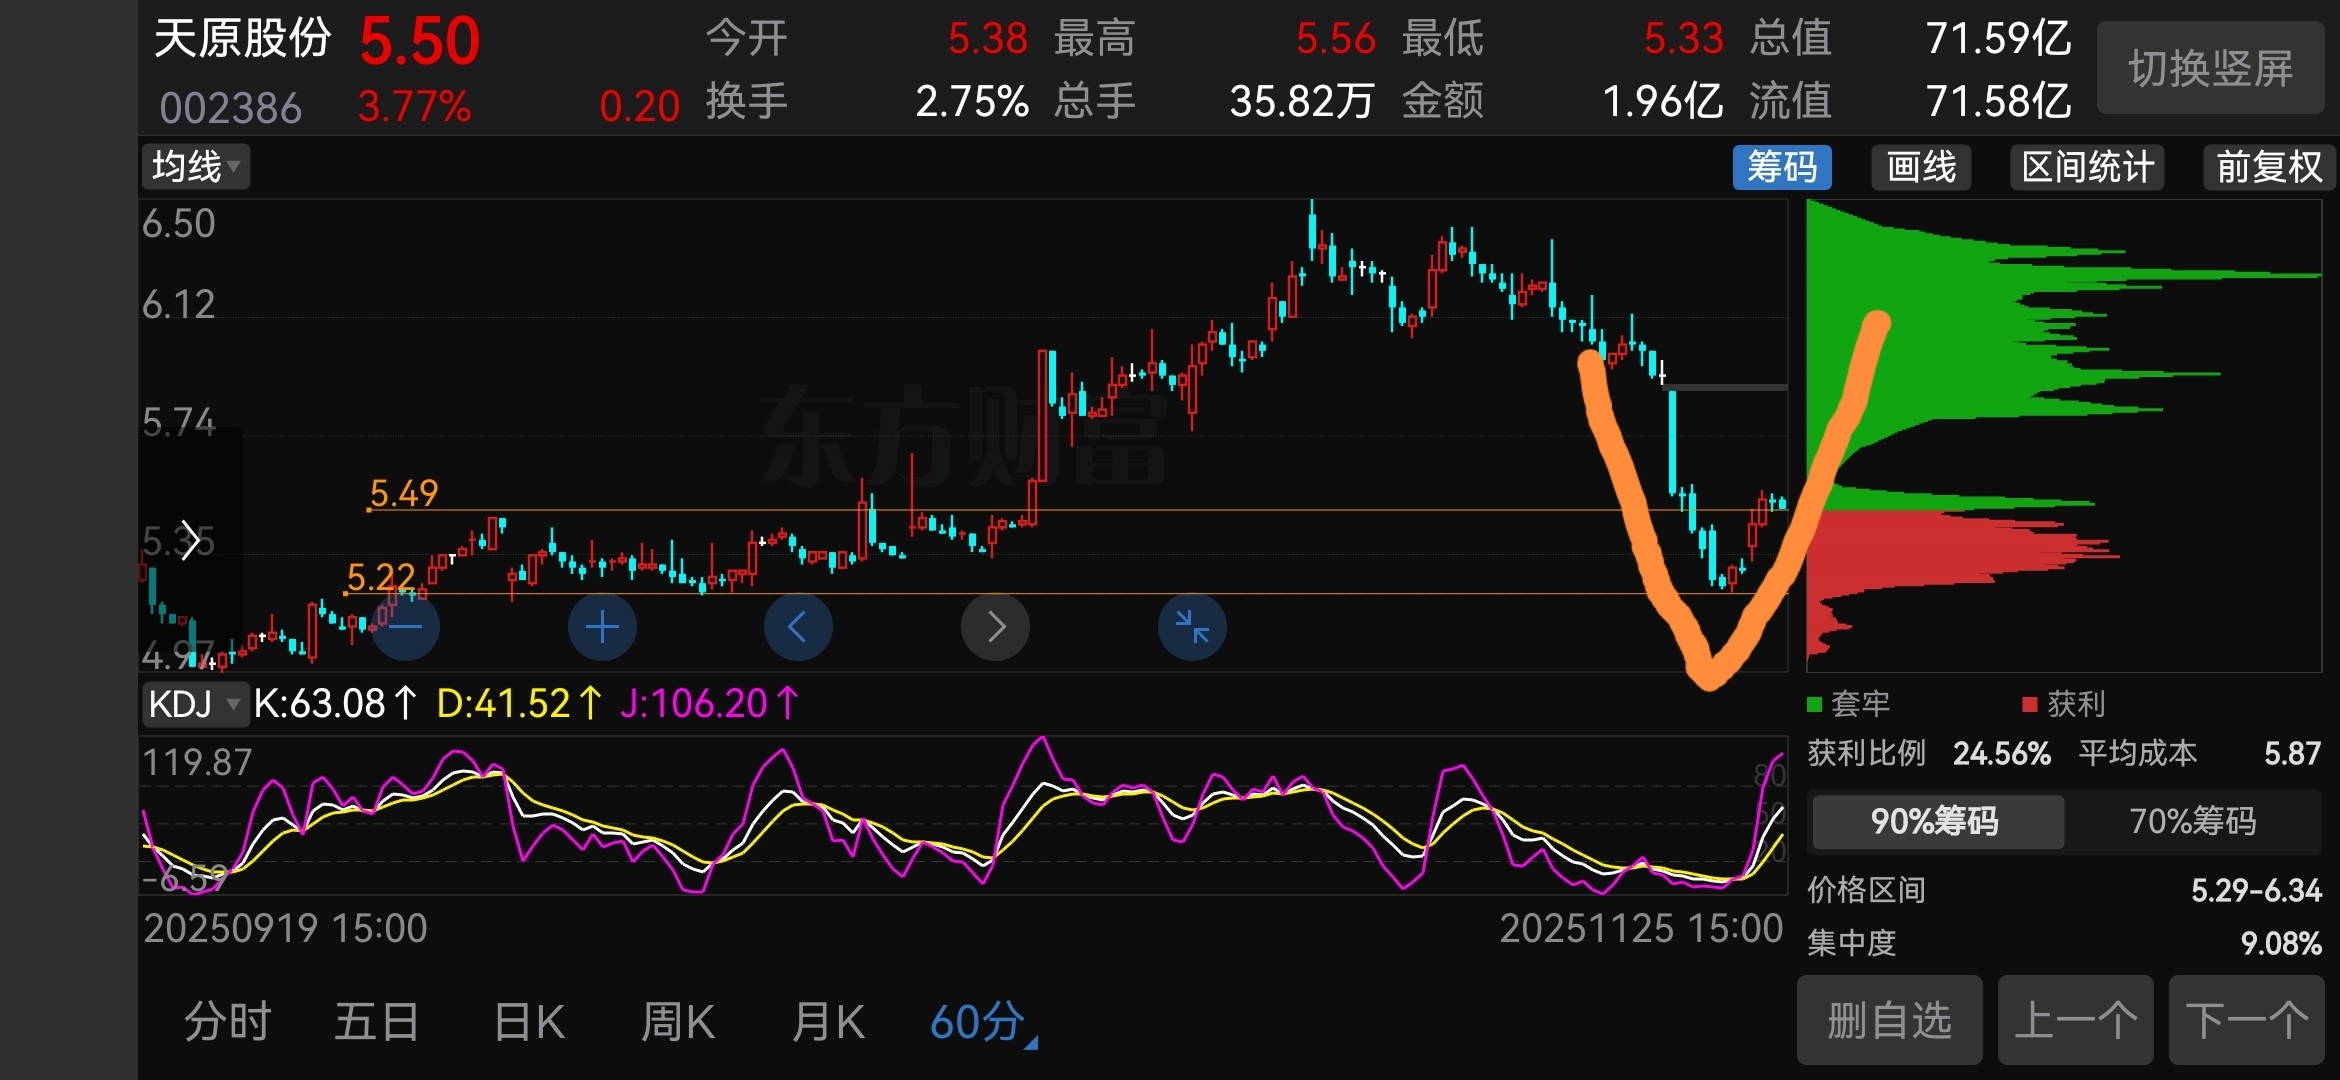The image size is (2340, 1080).
Task: Click the zoom out minus chart icon
Action: click(x=405, y=627)
